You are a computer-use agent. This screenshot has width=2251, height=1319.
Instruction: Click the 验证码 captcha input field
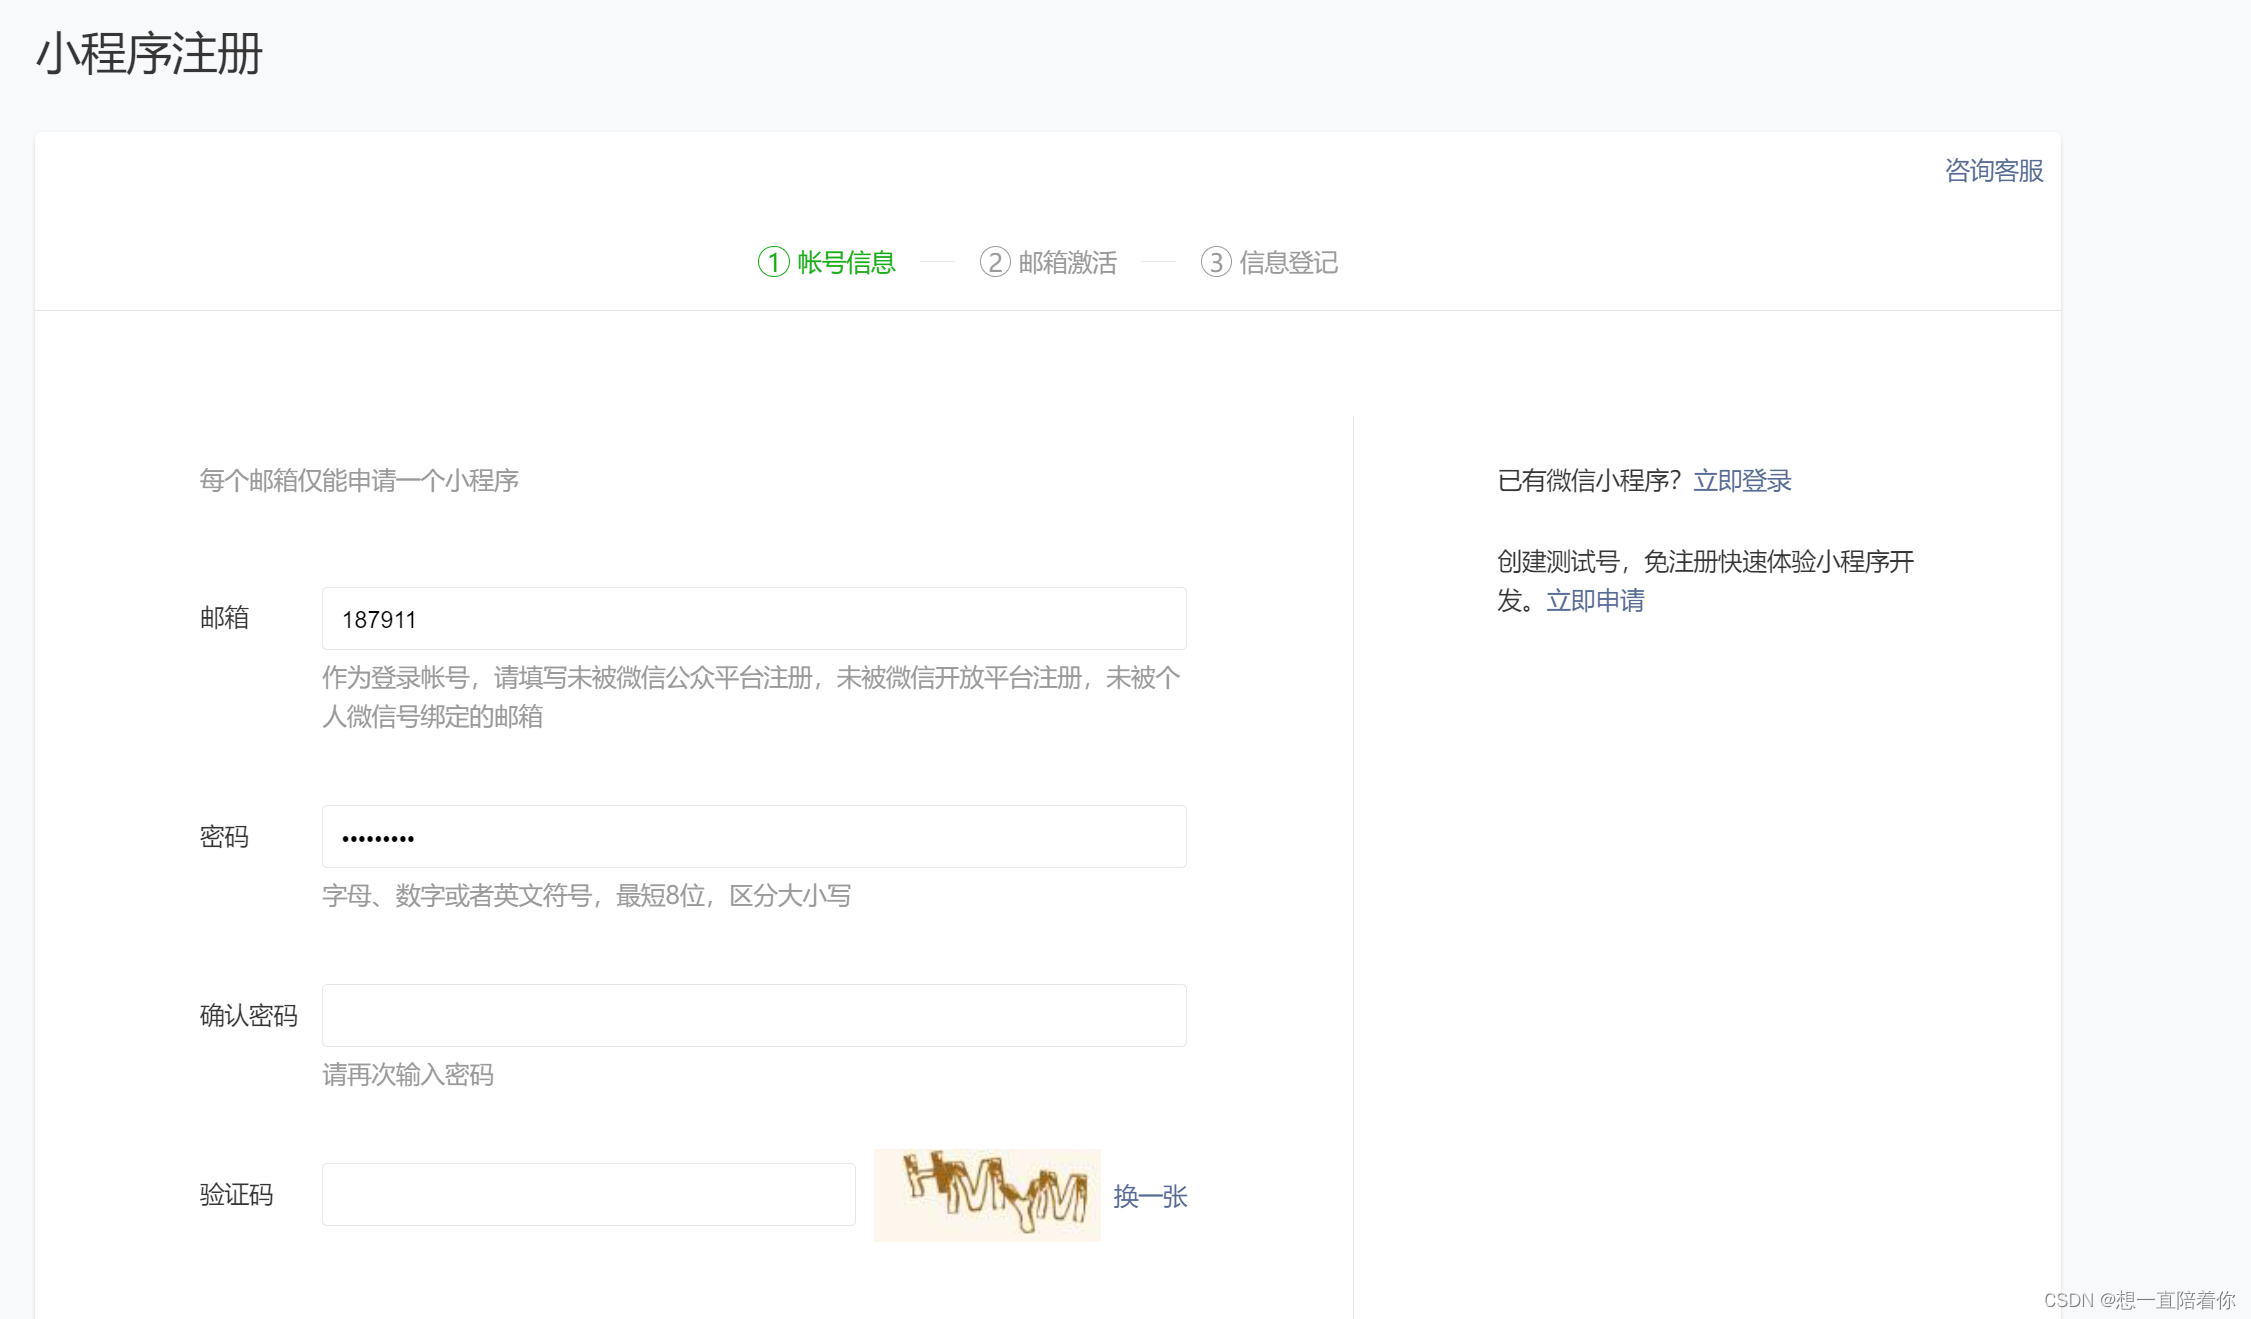[x=588, y=1195]
